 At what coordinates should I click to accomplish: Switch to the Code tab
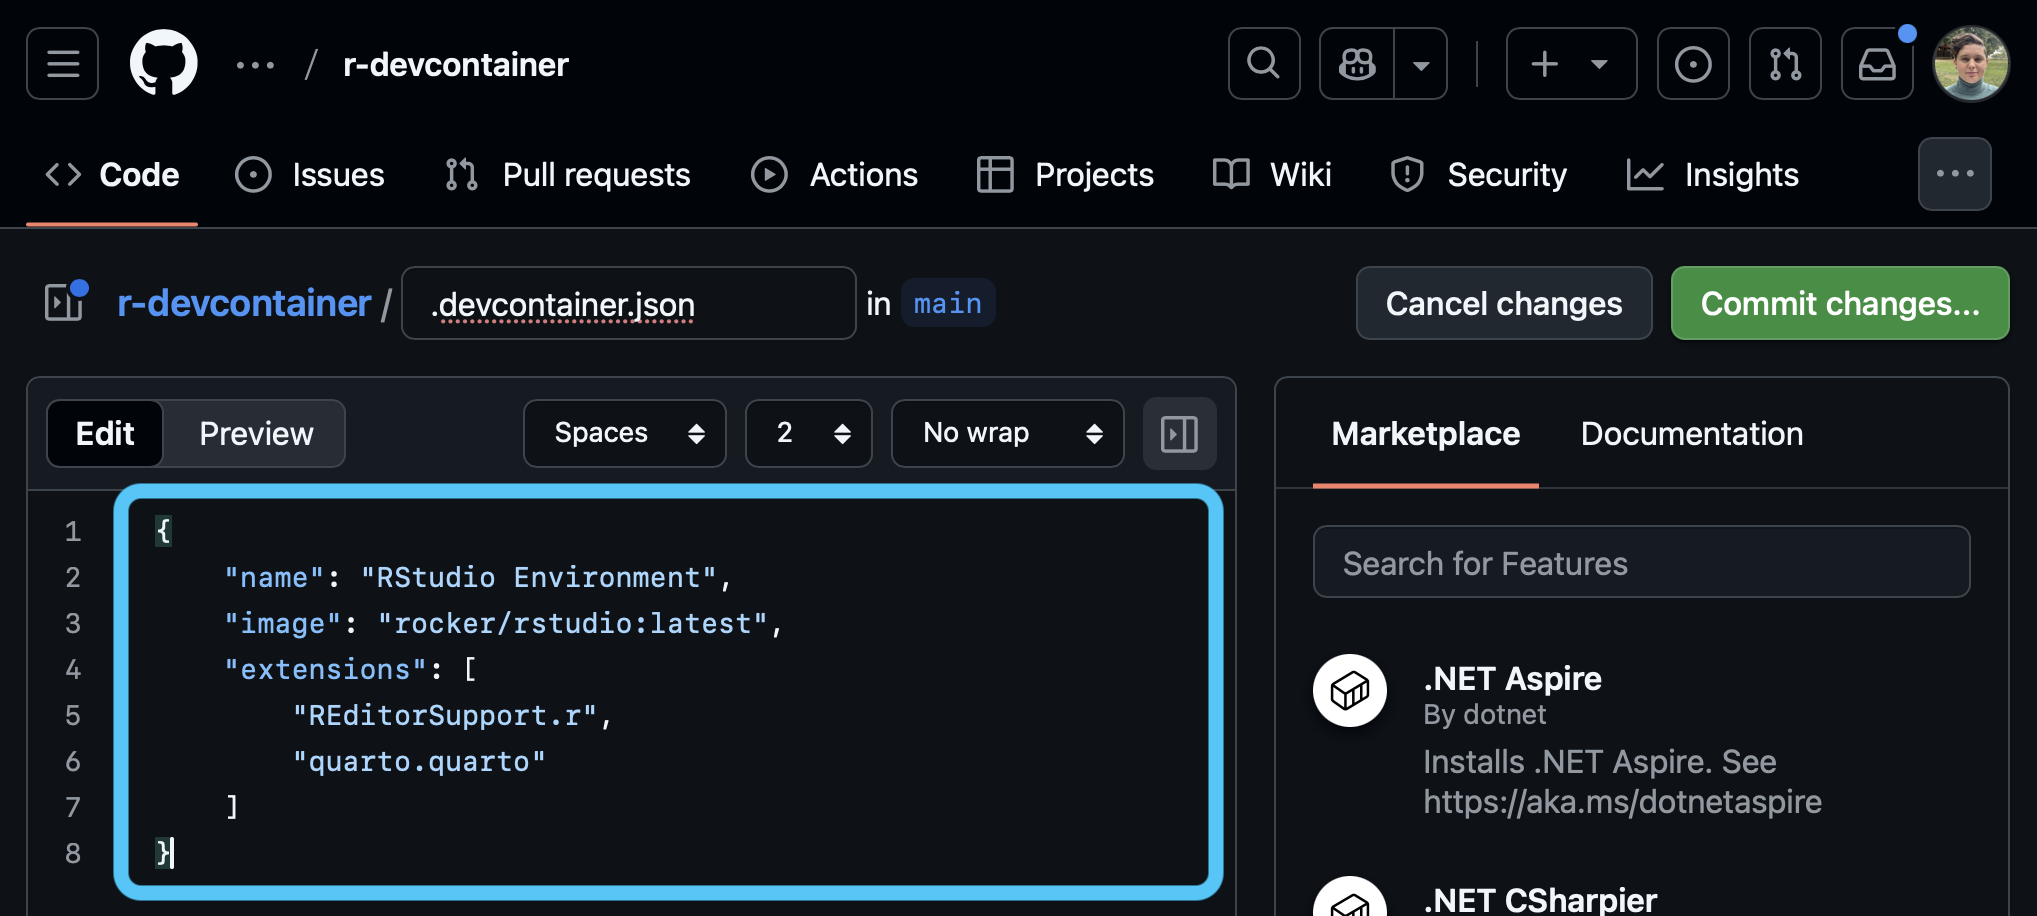pos(112,175)
